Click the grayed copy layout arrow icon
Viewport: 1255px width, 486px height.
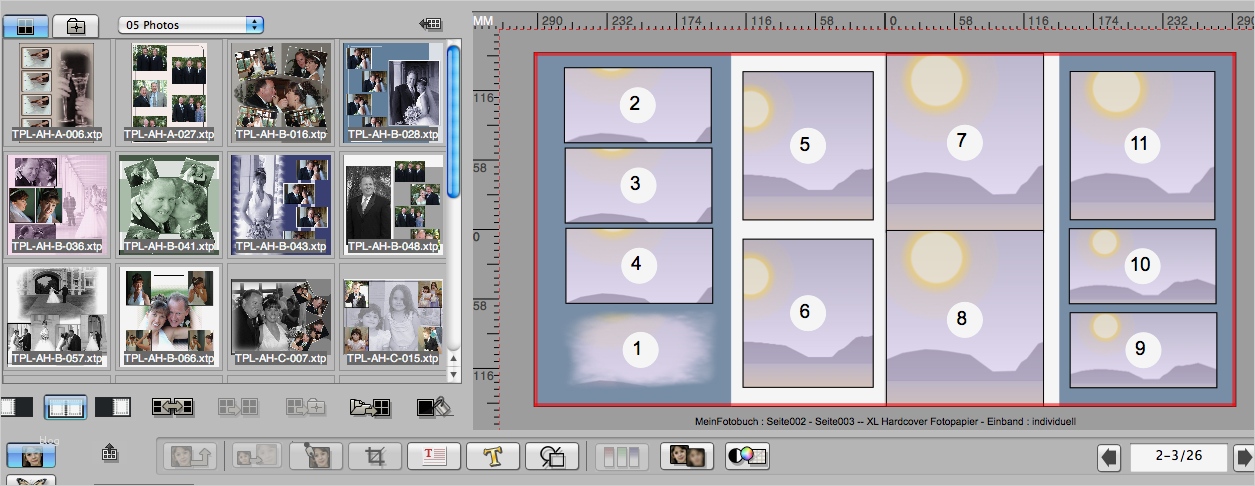238,407
